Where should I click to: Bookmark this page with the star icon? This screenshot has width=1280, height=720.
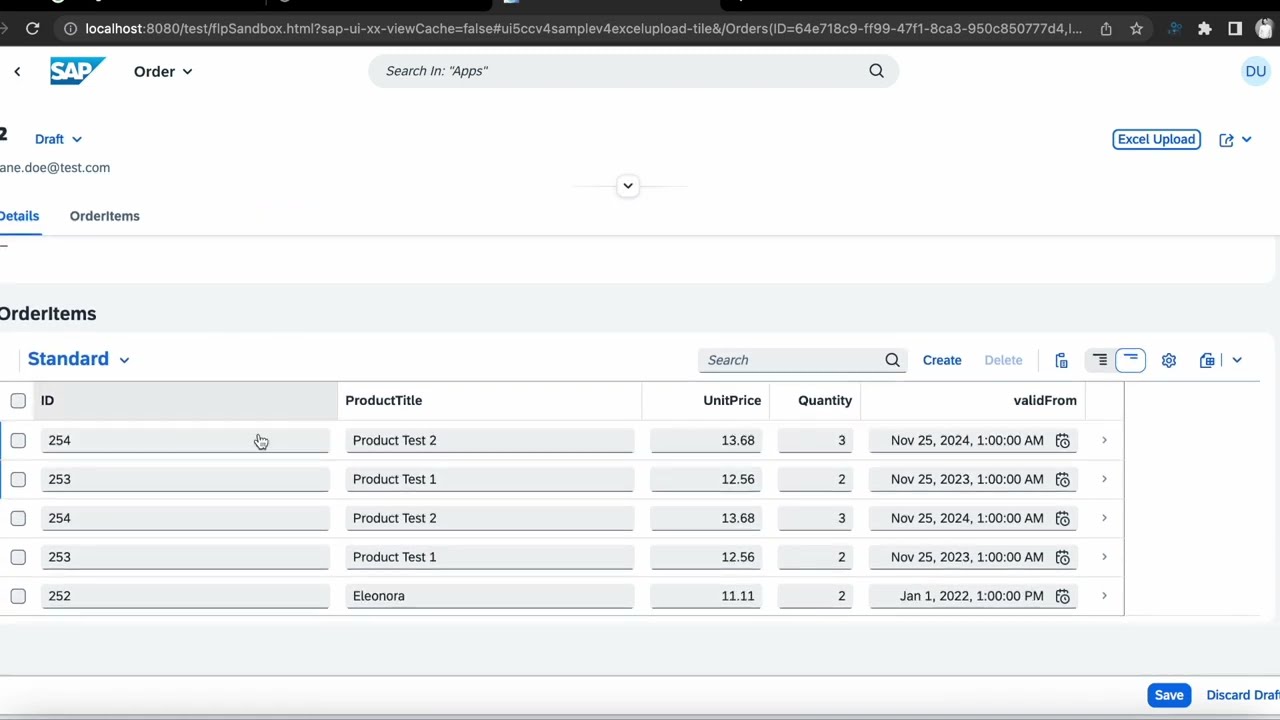coord(1136,29)
